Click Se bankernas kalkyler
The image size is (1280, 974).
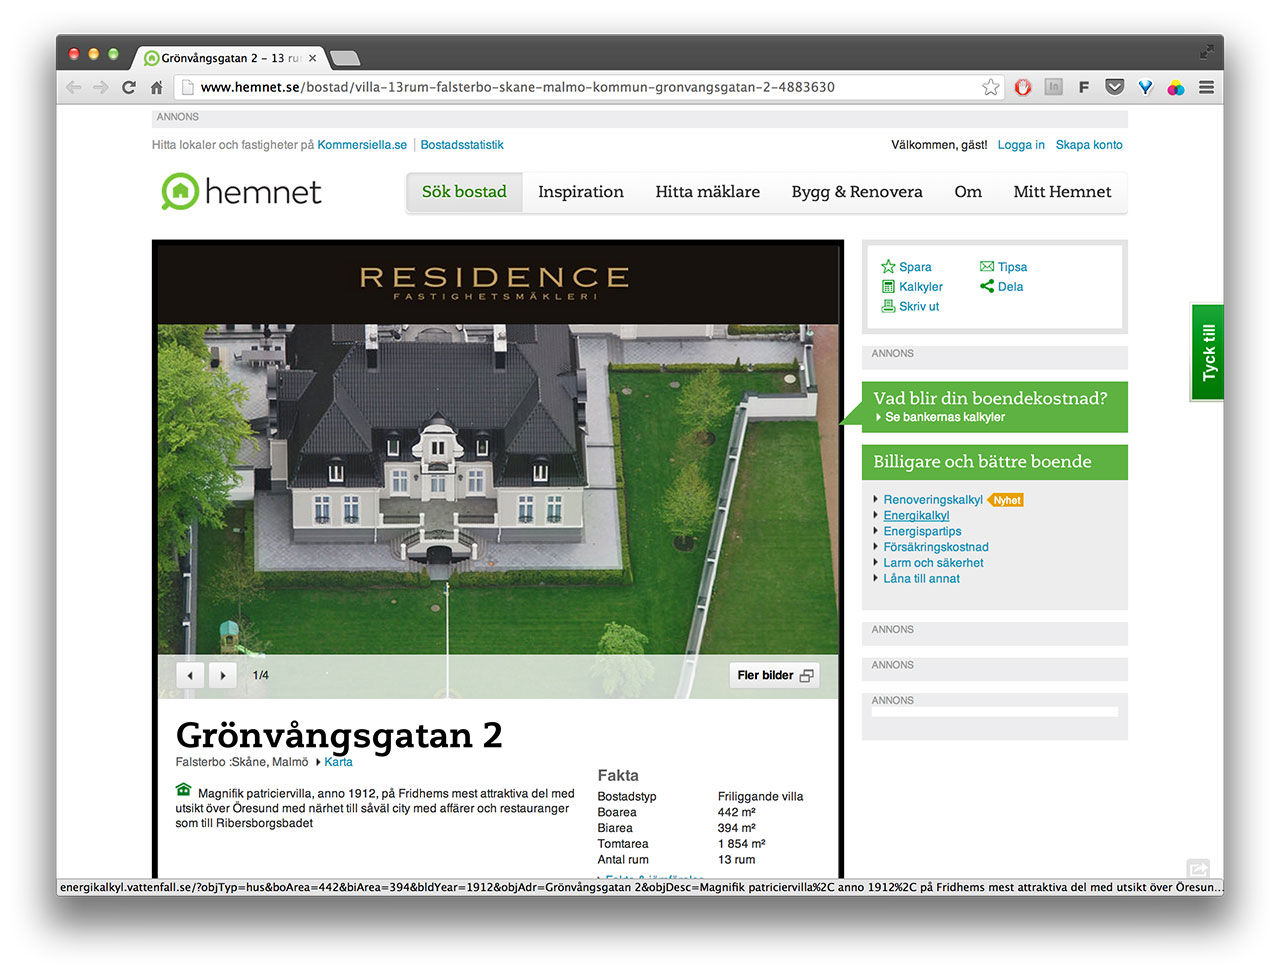[945, 417]
